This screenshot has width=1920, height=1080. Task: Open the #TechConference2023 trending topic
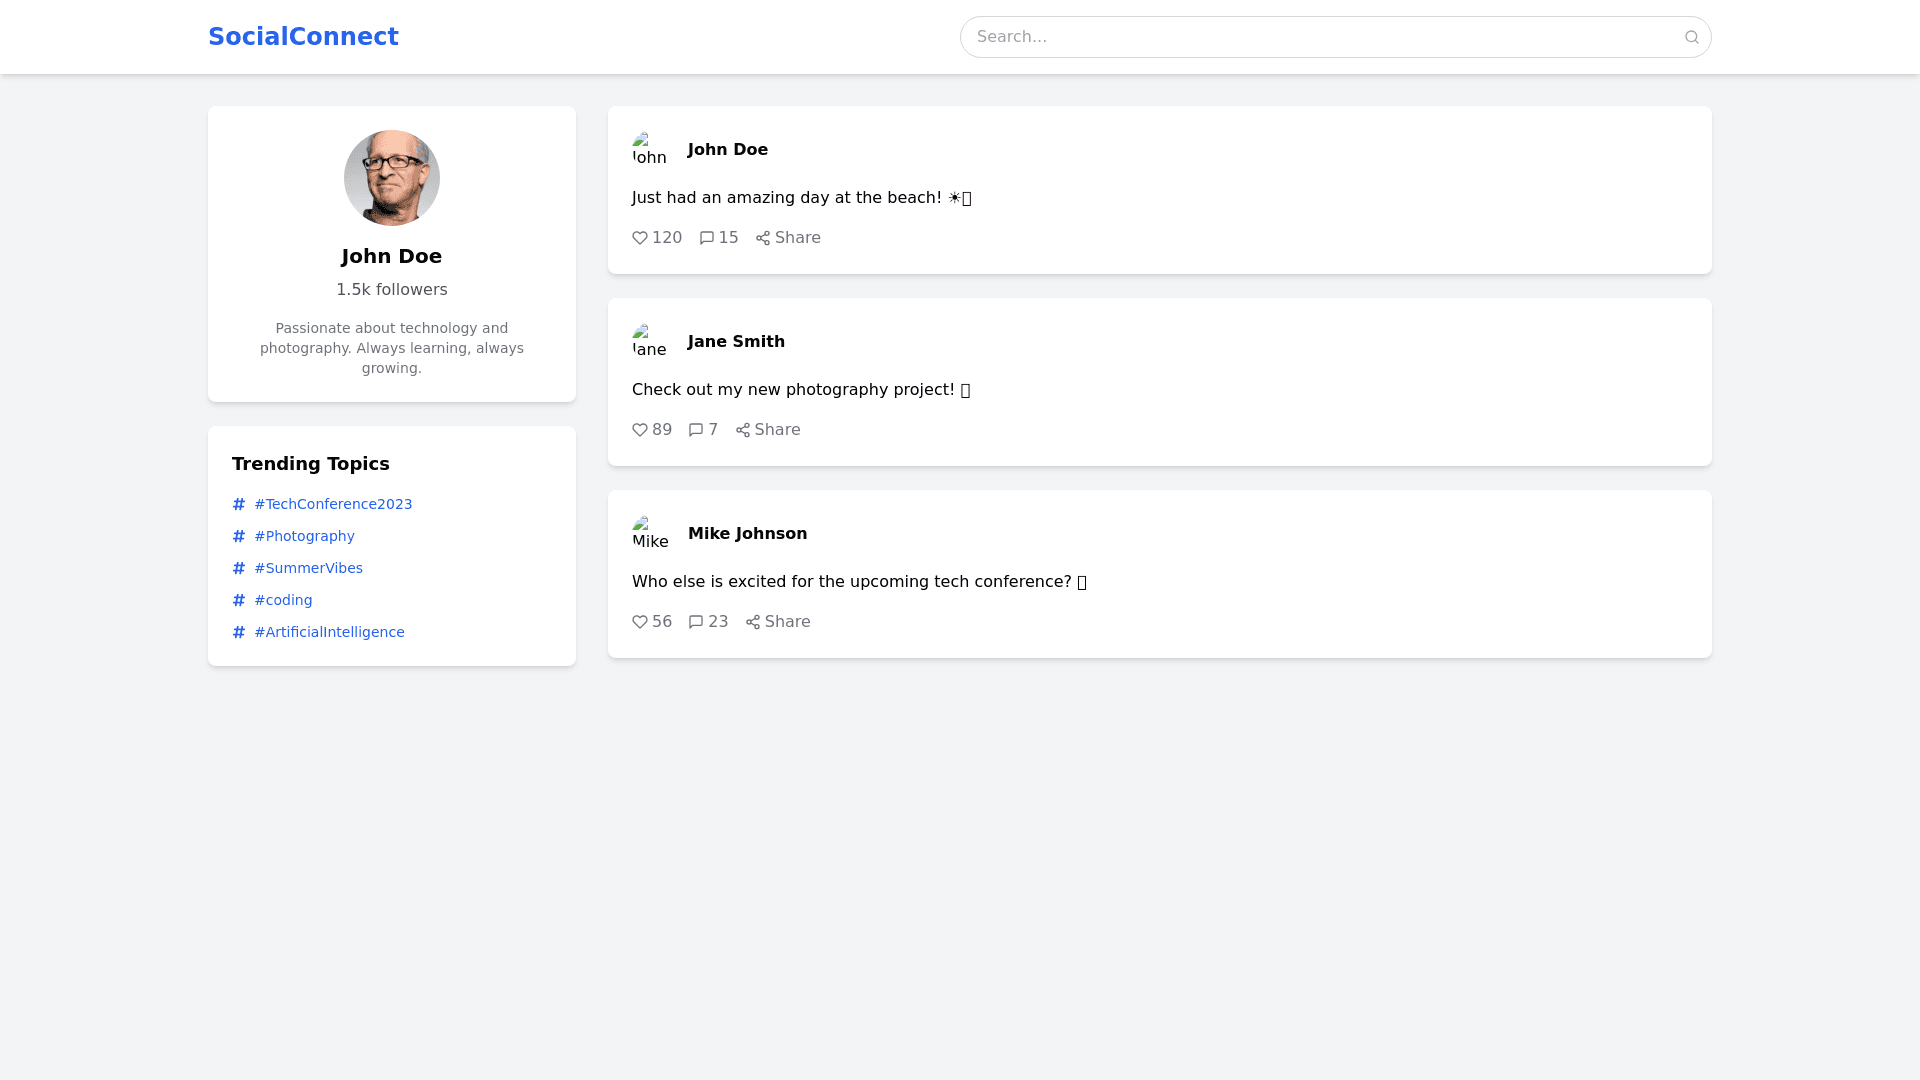[333, 504]
